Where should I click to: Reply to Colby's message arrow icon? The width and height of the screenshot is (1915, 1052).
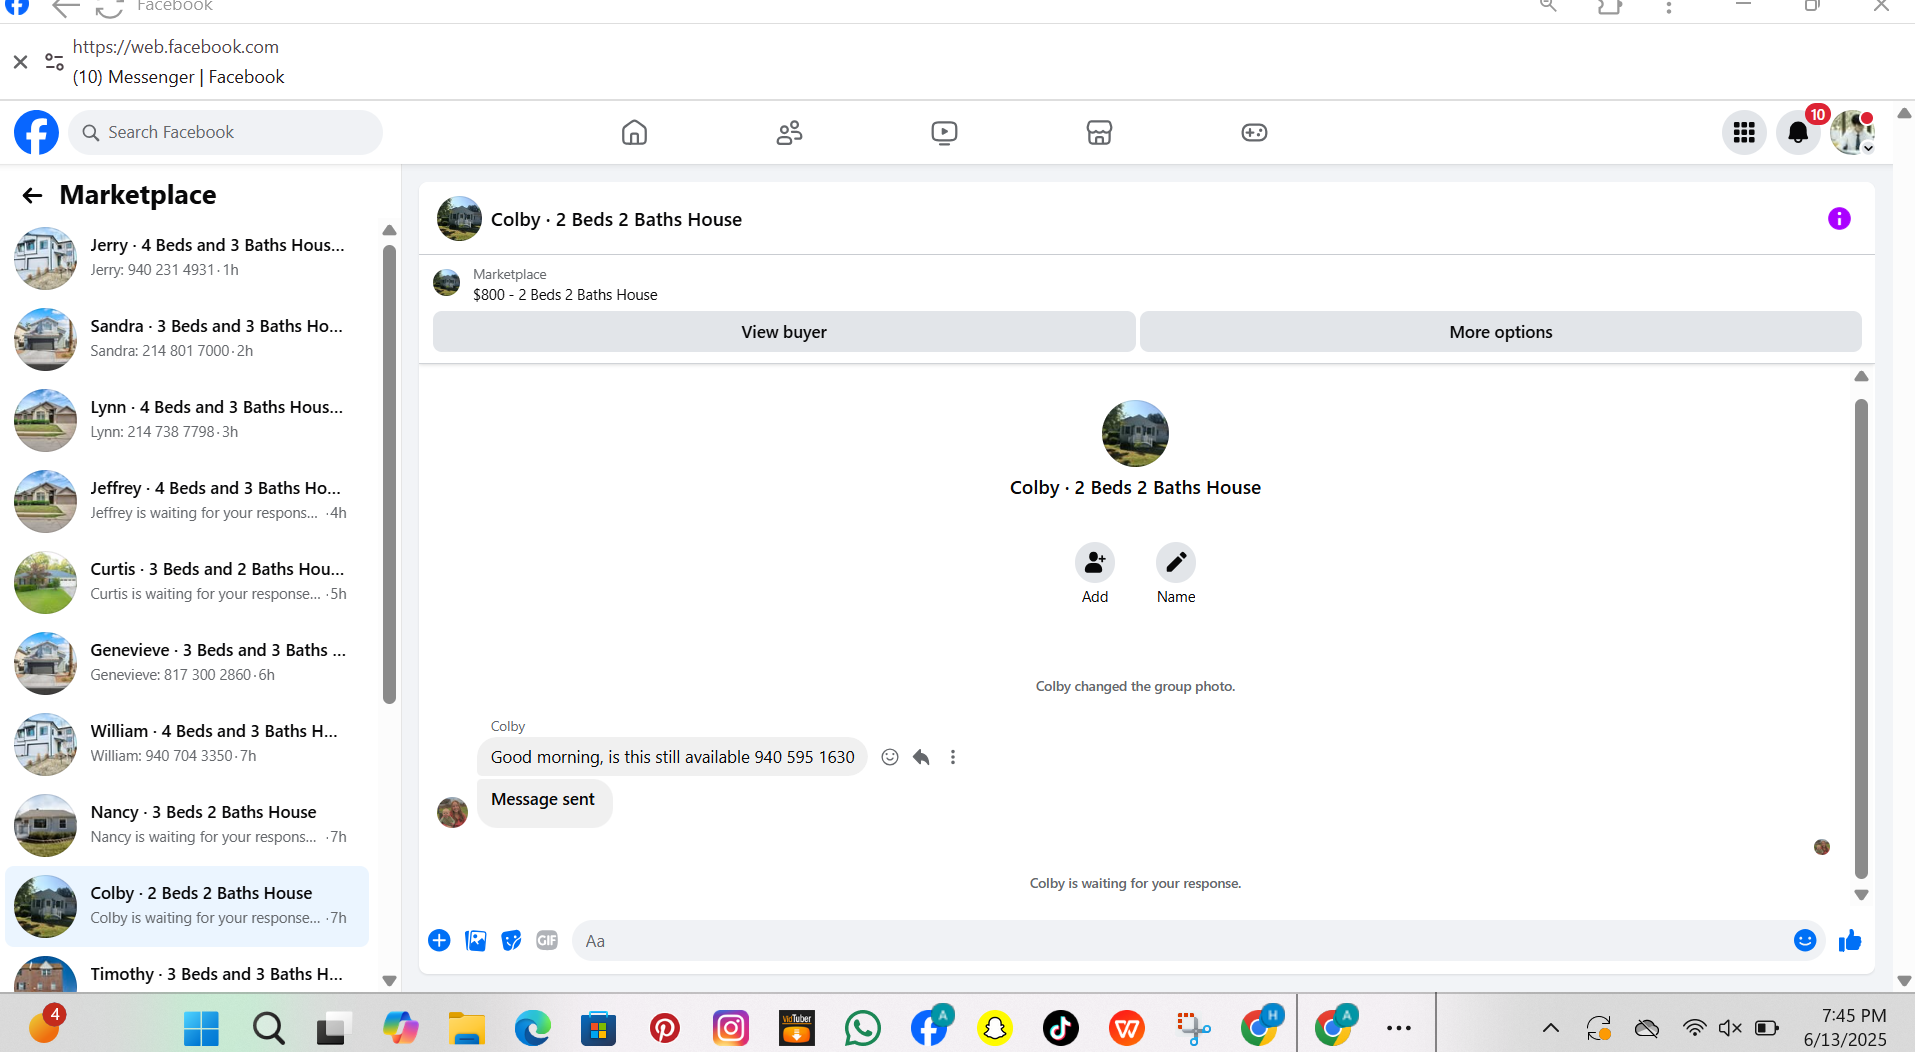[921, 757]
